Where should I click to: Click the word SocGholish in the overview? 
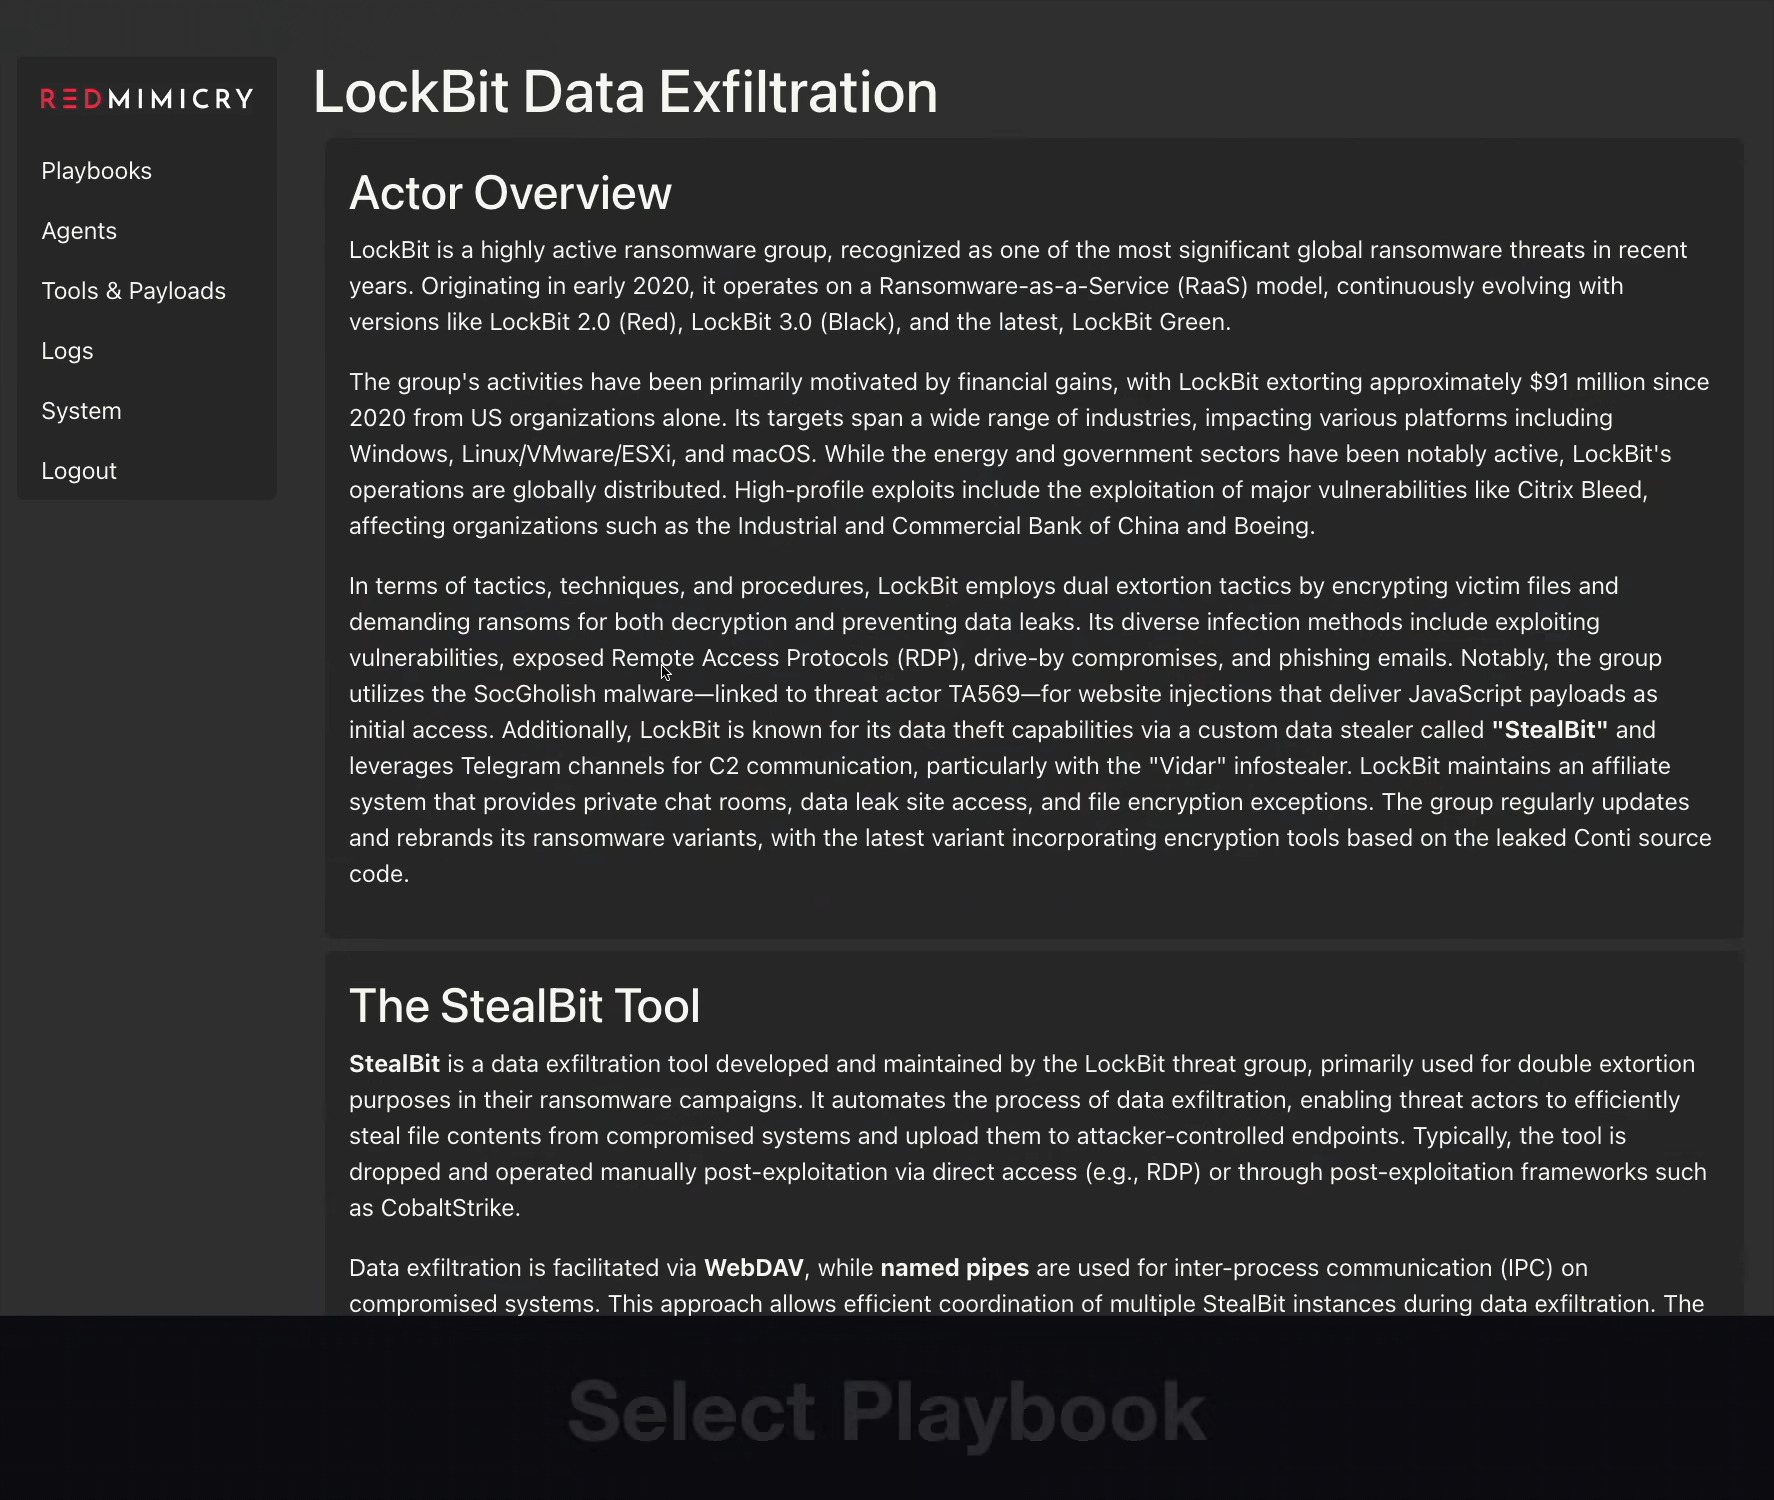click(x=534, y=694)
